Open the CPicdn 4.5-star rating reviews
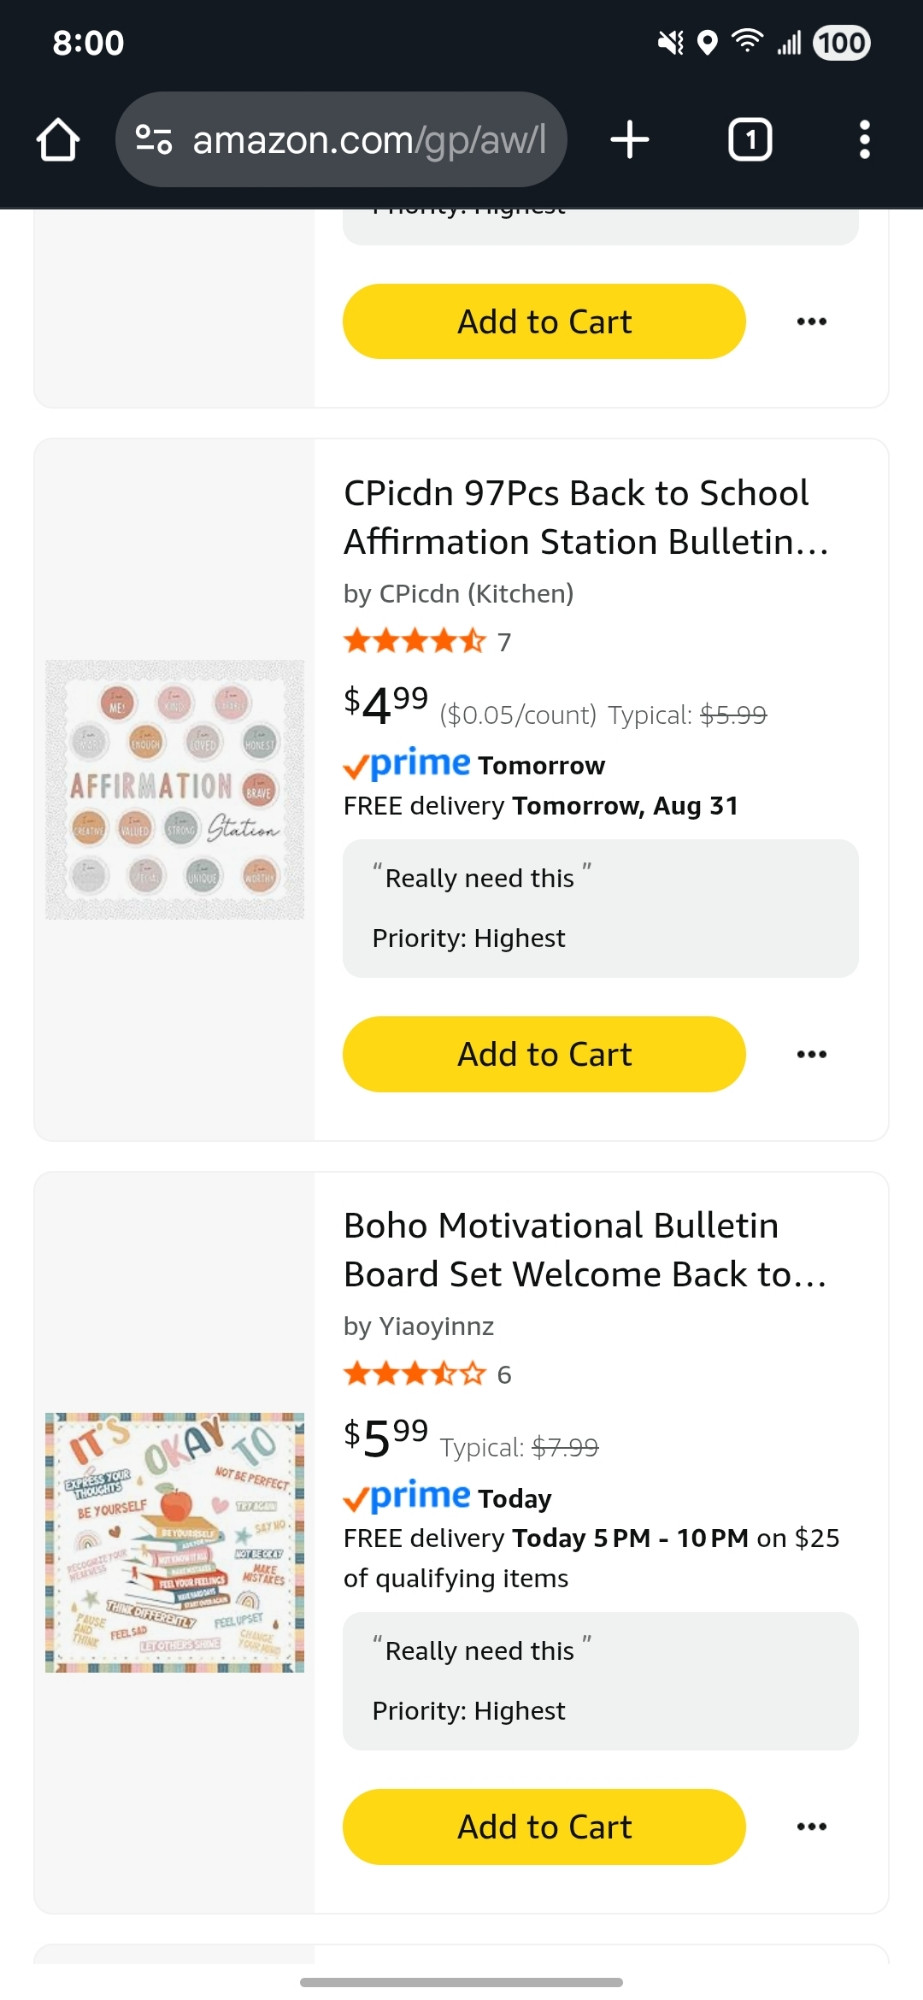This screenshot has width=923, height=2000. click(427, 642)
